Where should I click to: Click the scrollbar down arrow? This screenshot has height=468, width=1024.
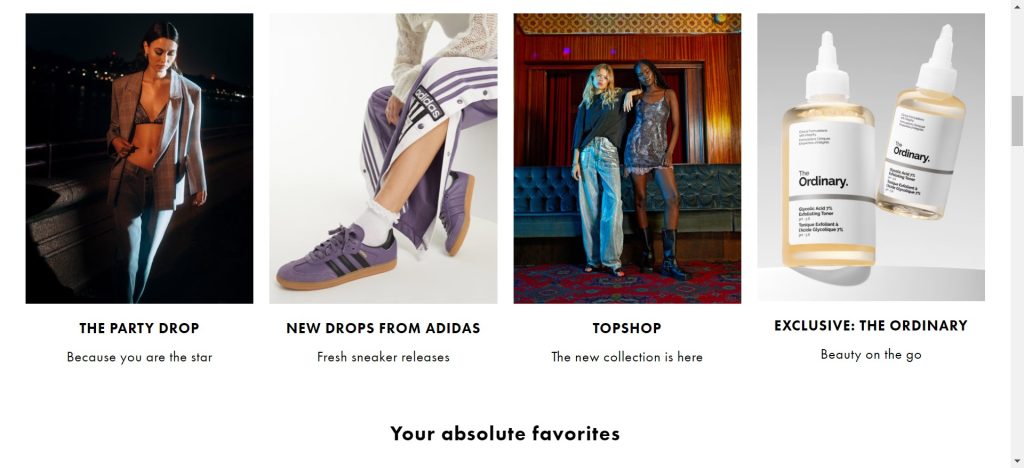pyautogui.click(x=1017, y=461)
